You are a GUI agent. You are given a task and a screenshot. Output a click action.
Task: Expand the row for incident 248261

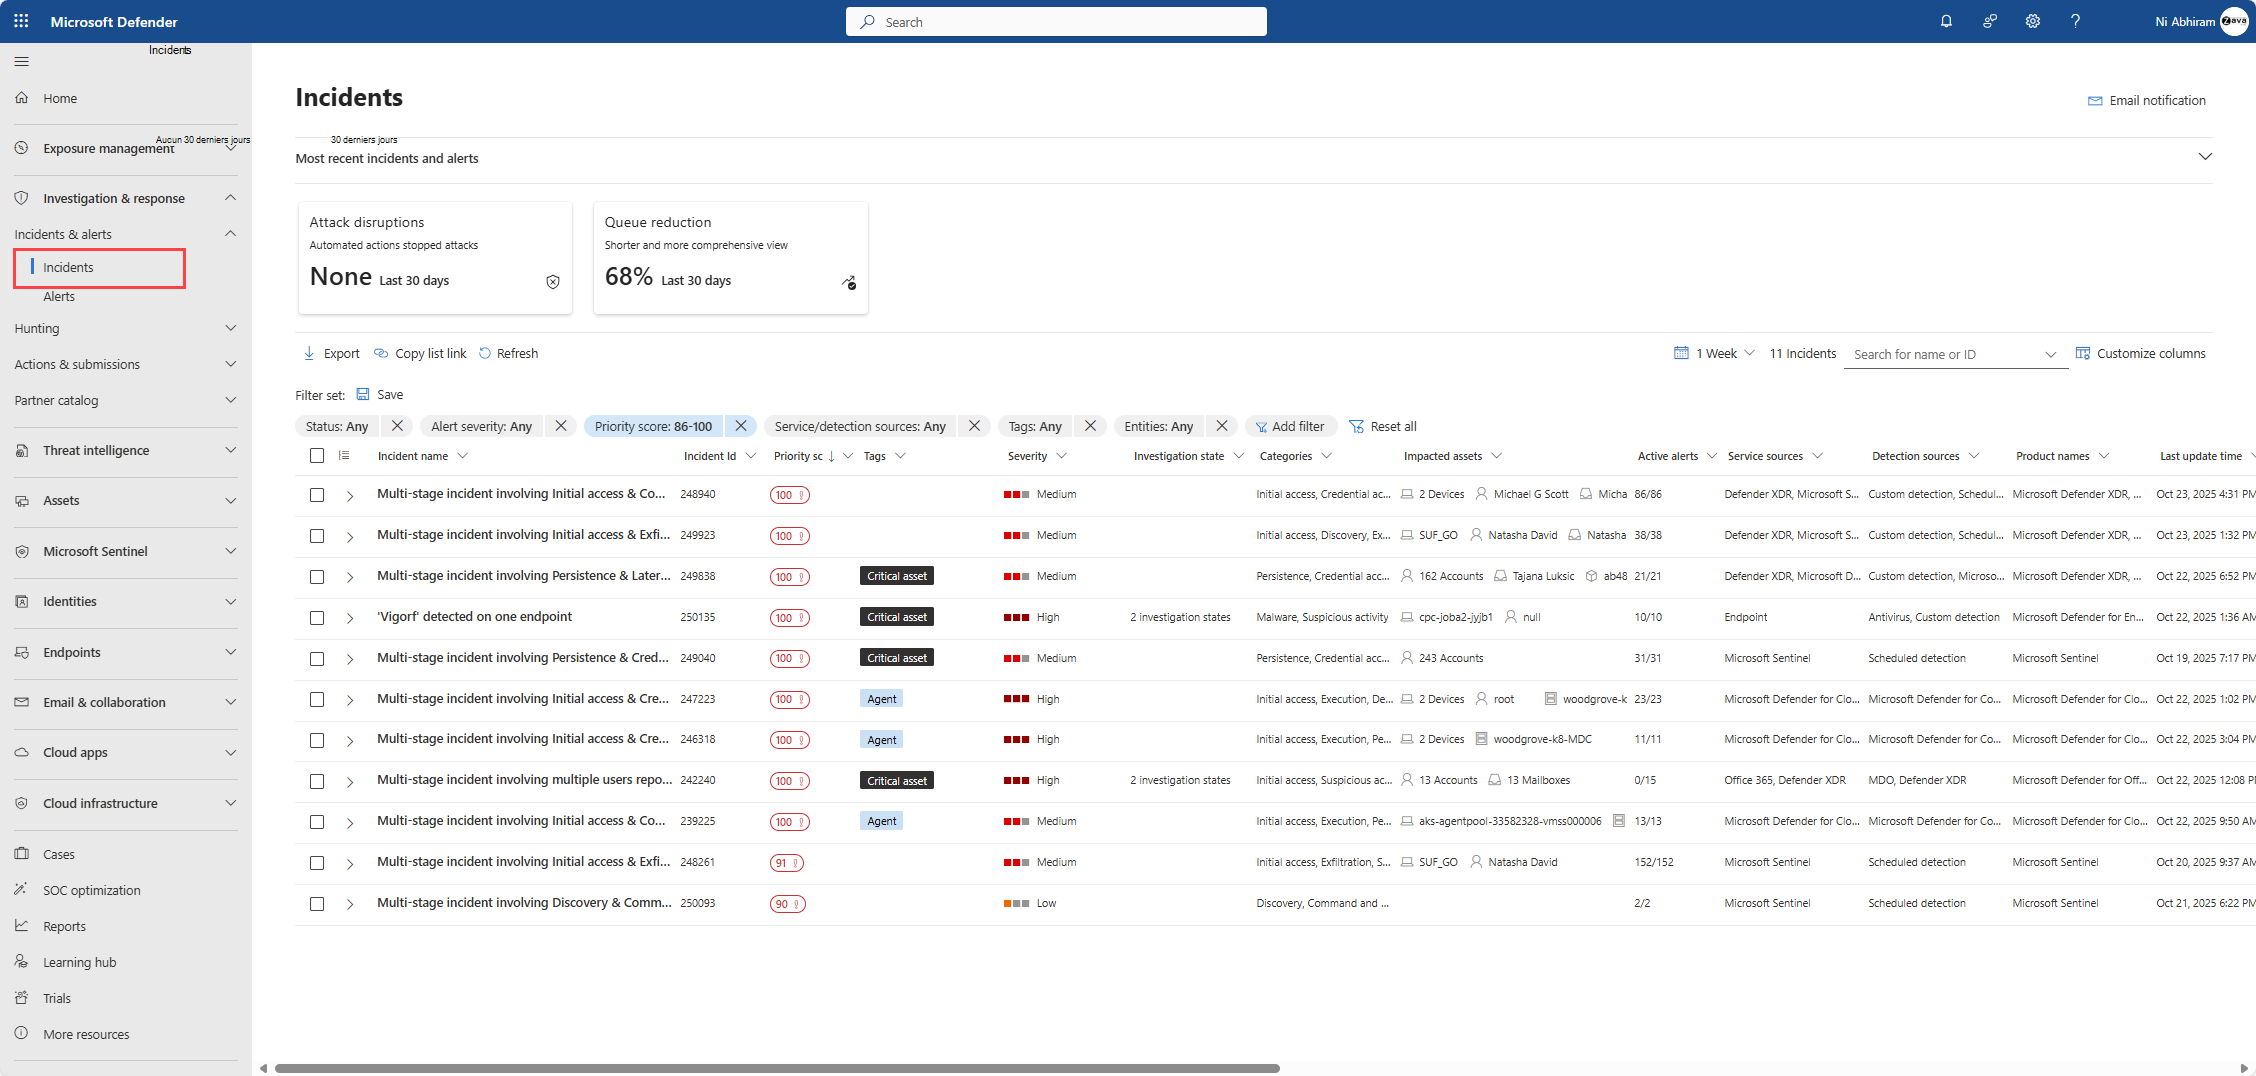click(x=350, y=863)
